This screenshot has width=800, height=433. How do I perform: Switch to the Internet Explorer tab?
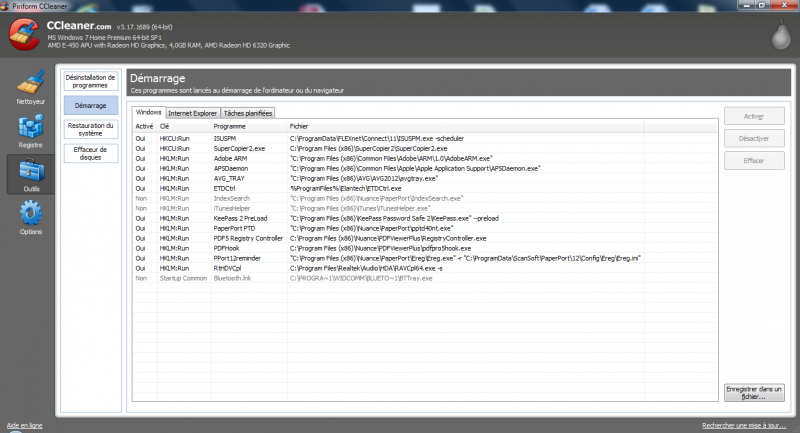click(192, 112)
